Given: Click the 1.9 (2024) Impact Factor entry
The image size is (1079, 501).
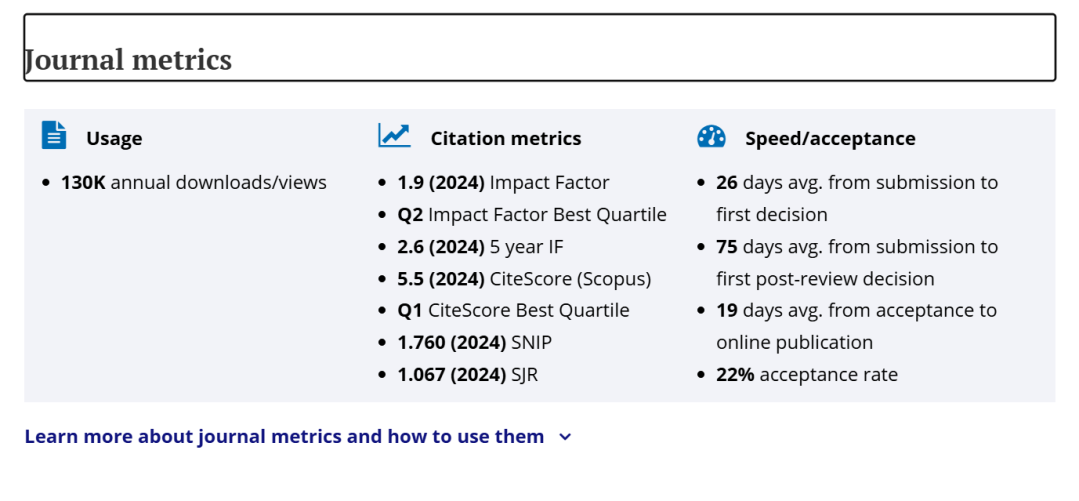Looking at the screenshot, I should click(503, 183).
